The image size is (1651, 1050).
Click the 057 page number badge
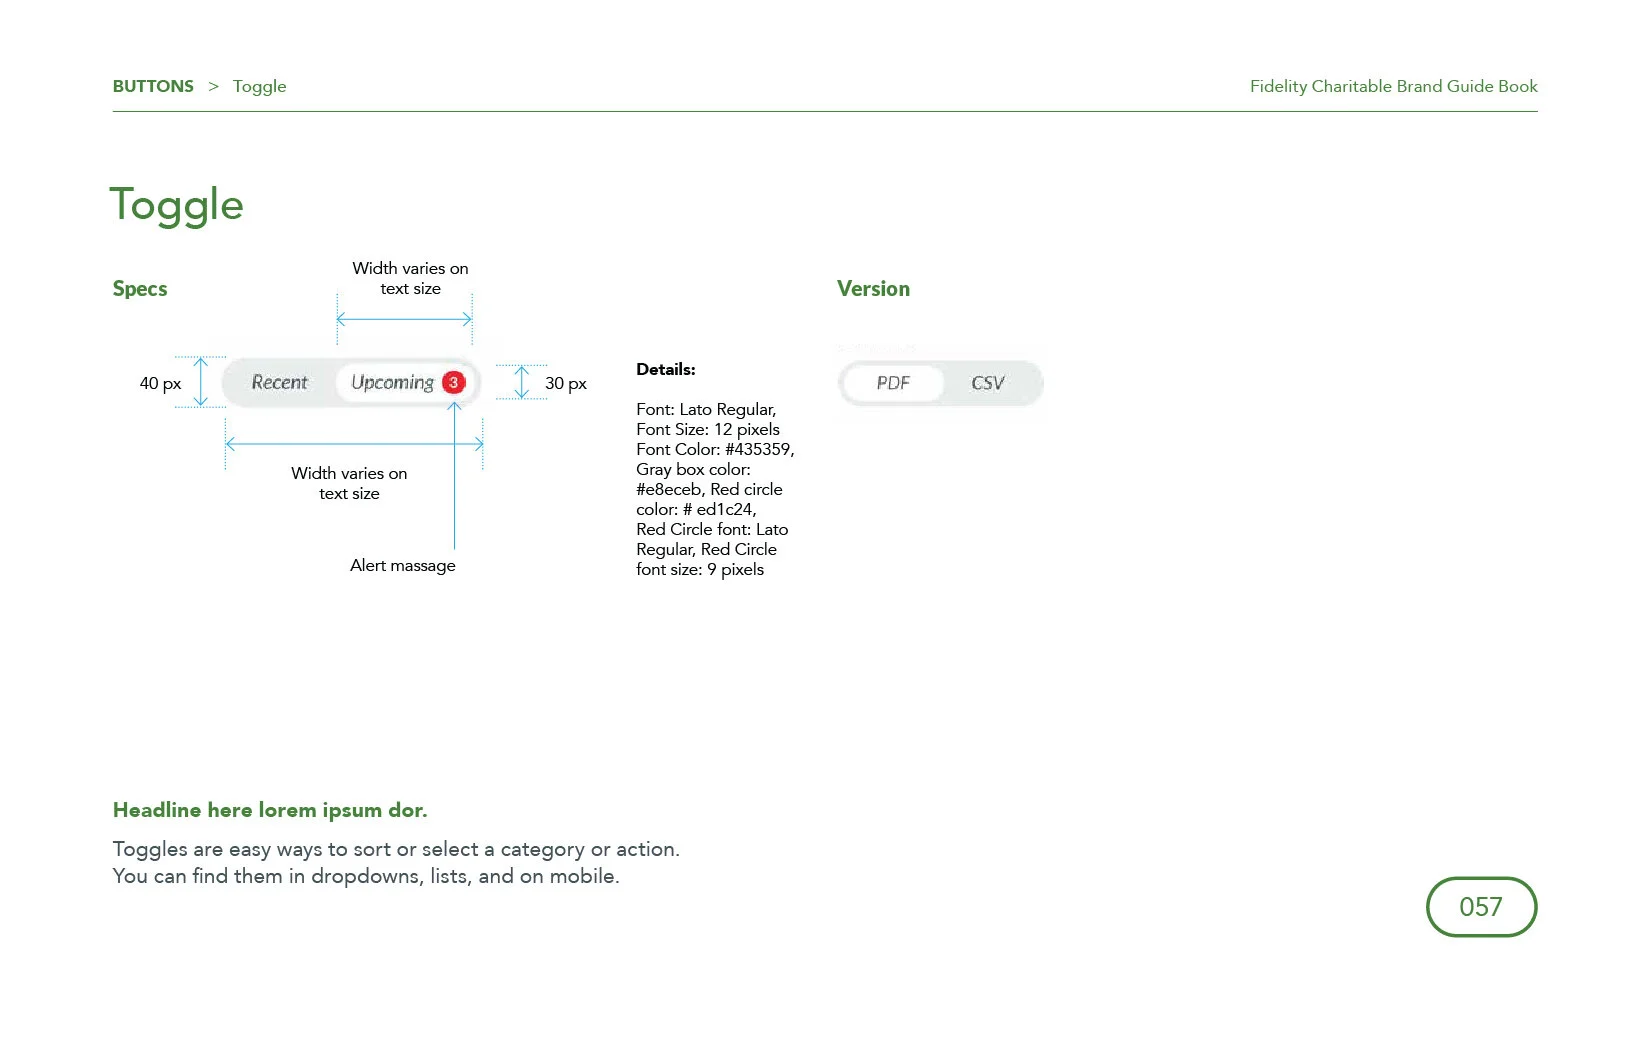(x=1481, y=907)
